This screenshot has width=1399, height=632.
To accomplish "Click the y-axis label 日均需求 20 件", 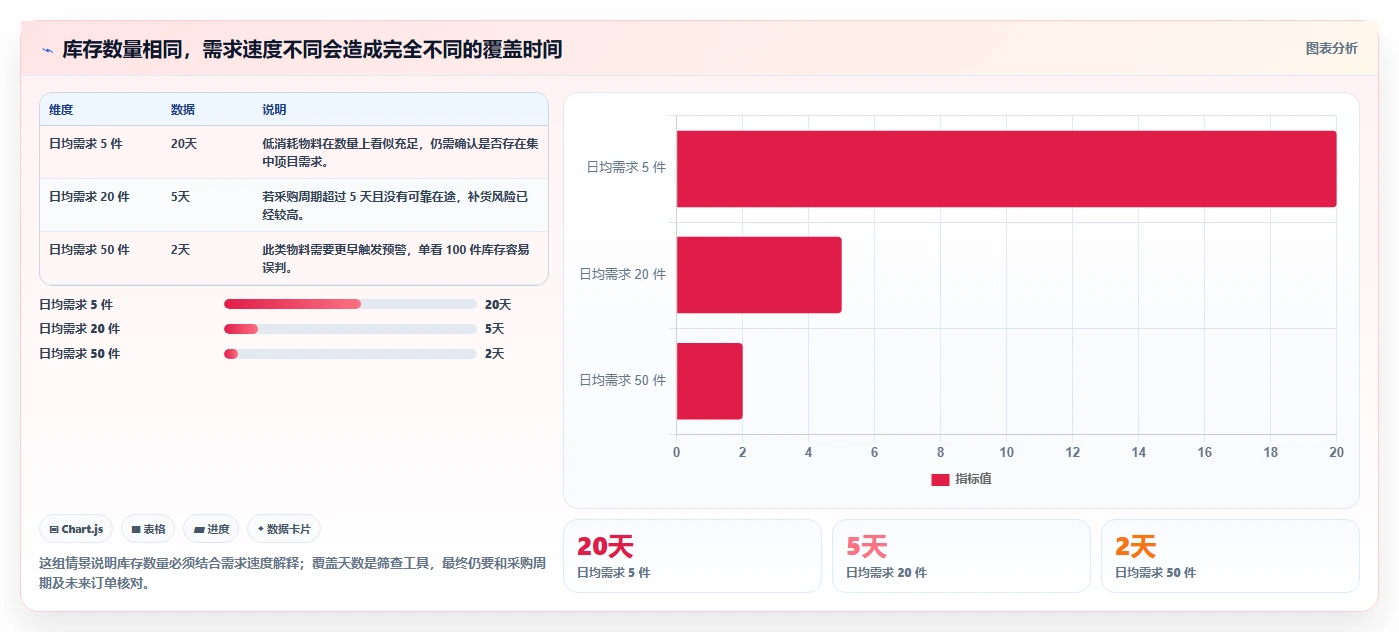I will pyautogui.click(x=623, y=274).
